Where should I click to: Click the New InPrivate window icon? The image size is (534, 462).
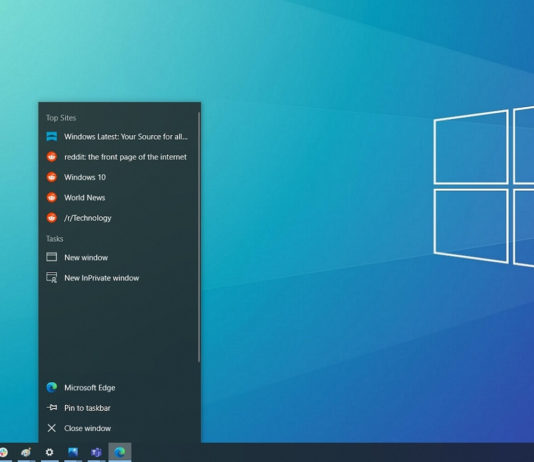52,277
